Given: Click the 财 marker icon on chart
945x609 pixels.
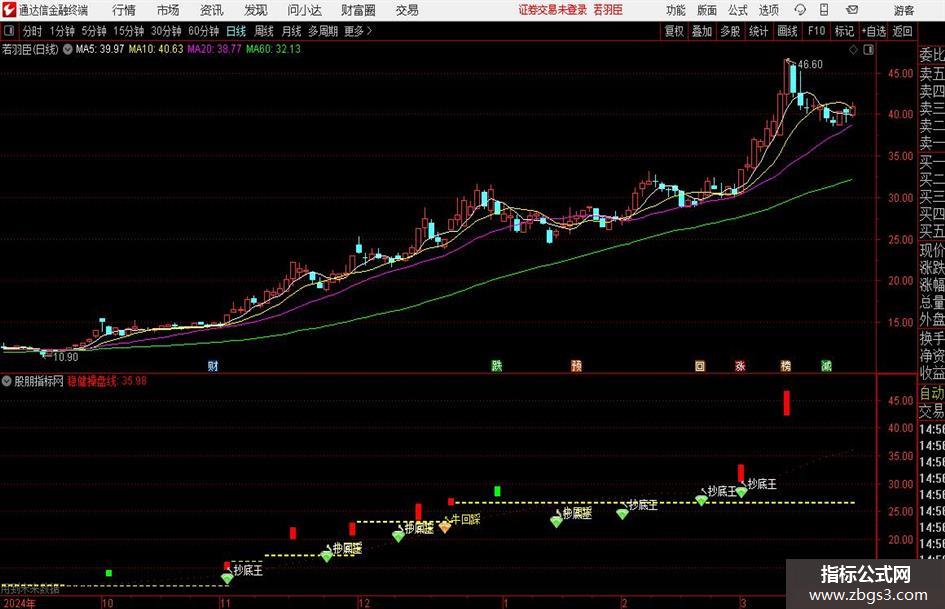Looking at the screenshot, I should (213, 366).
